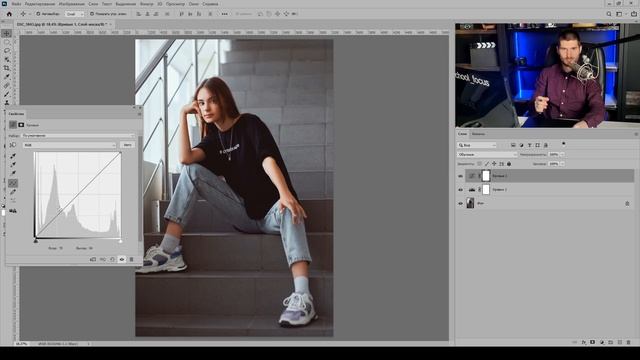Click delete layer trash icon in Layers footer
Image resolution: width=640 pixels, height=360 pixels.
click(629, 342)
